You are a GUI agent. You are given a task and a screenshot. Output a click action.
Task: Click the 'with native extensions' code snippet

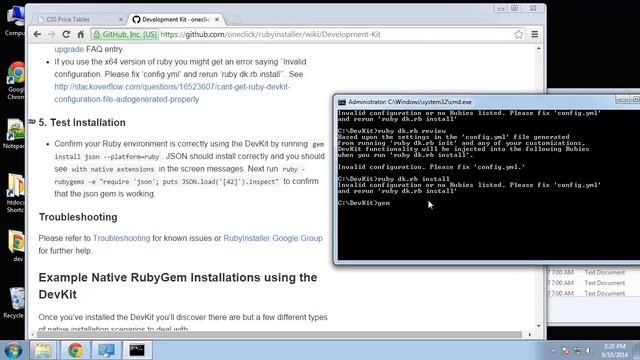coord(113,169)
